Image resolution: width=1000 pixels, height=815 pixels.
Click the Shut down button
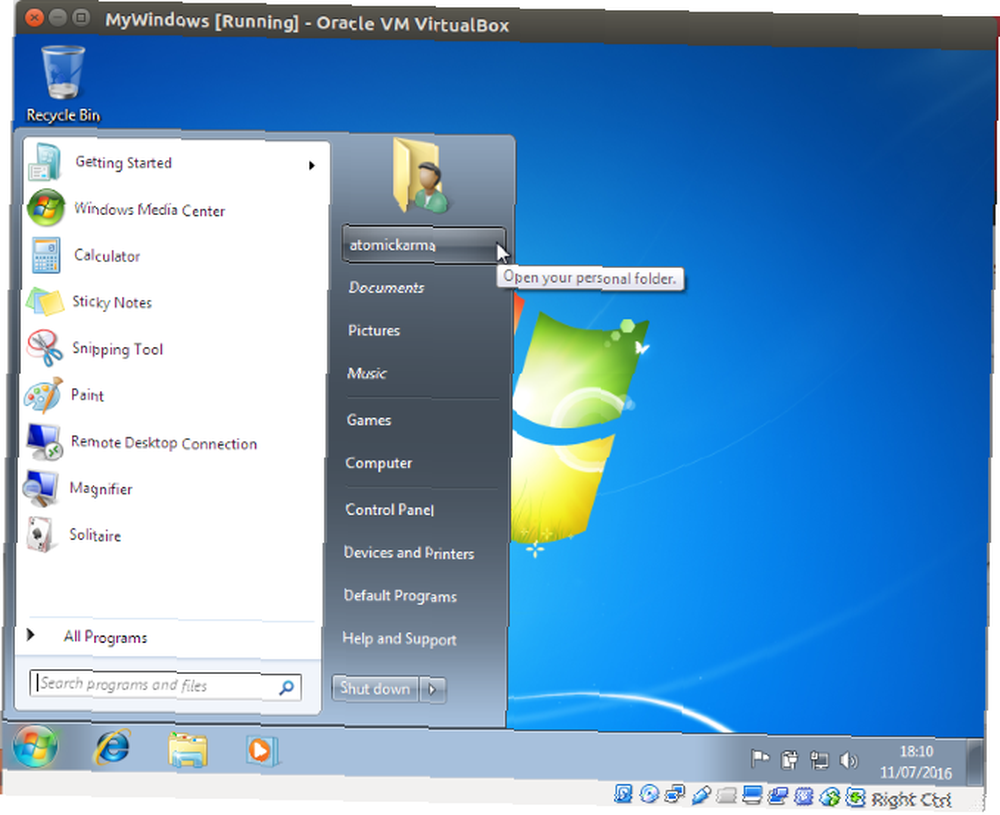click(375, 689)
